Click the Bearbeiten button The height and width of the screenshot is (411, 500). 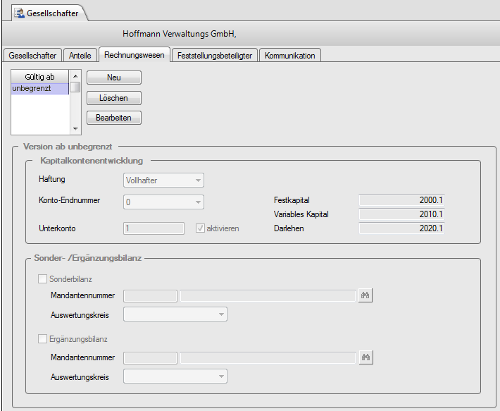(114, 118)
